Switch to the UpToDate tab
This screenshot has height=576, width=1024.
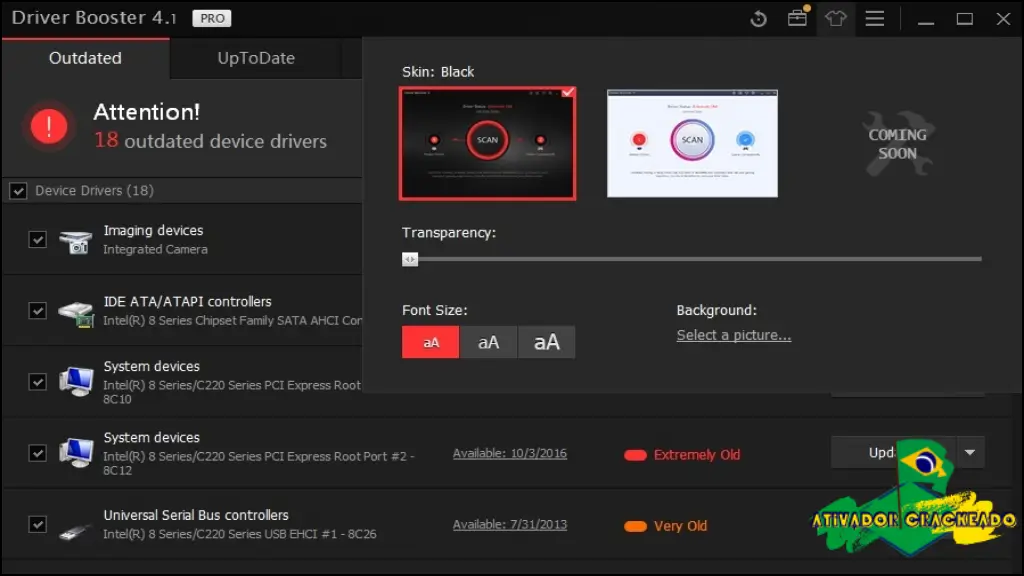point(256,58)
